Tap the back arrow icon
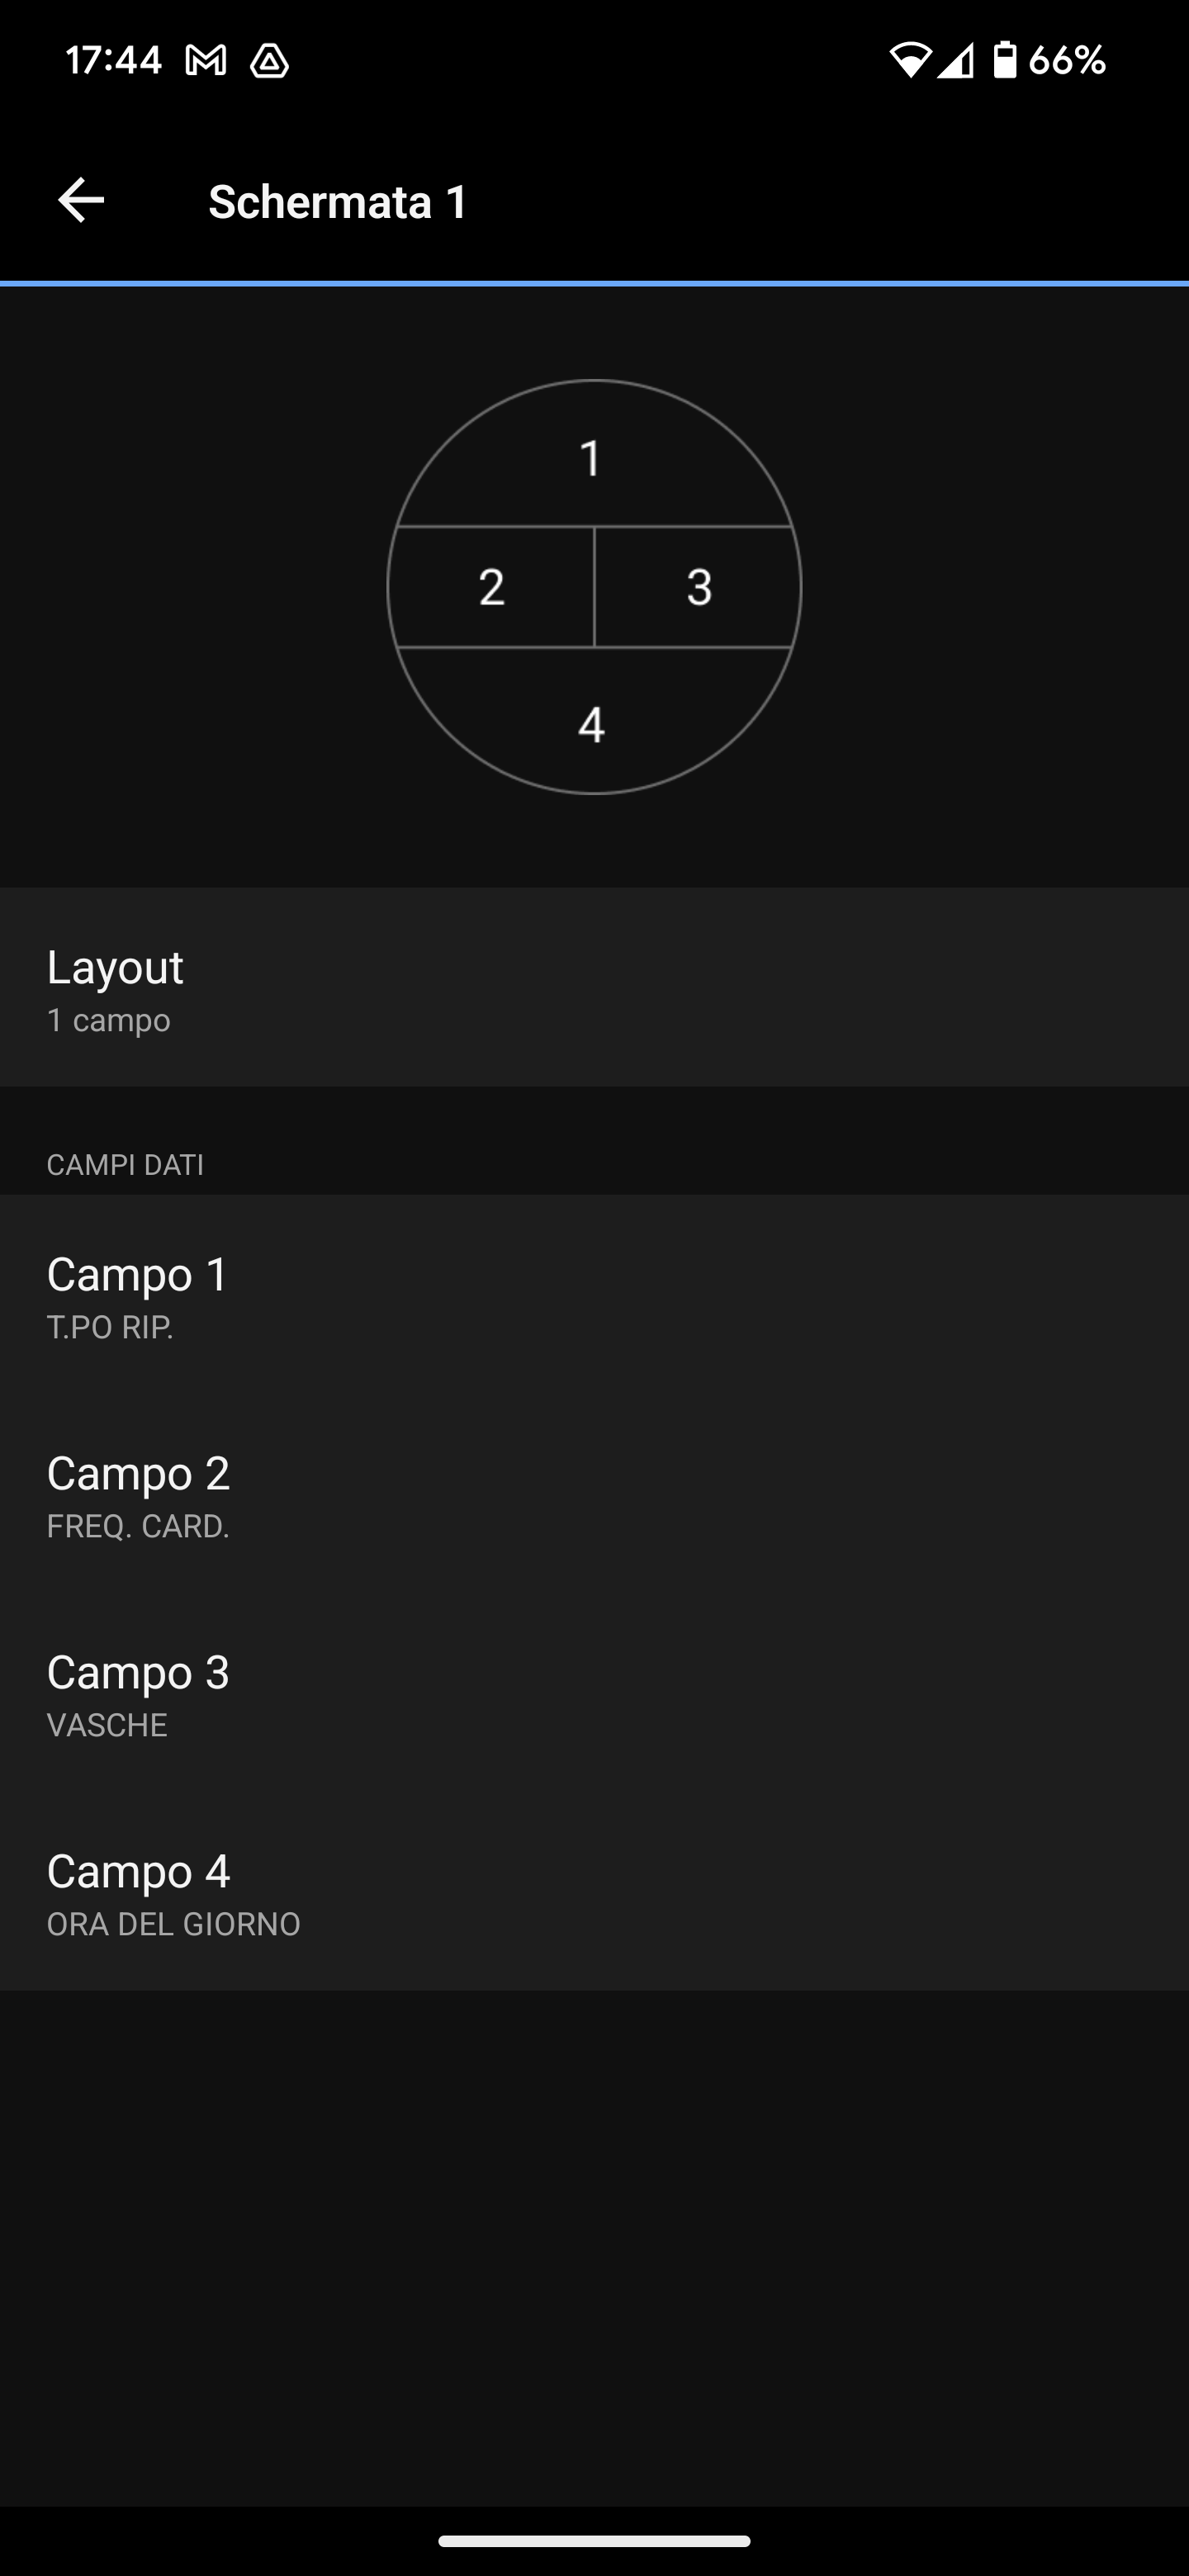The image size is (1189, 2576). tap(81, 201)
